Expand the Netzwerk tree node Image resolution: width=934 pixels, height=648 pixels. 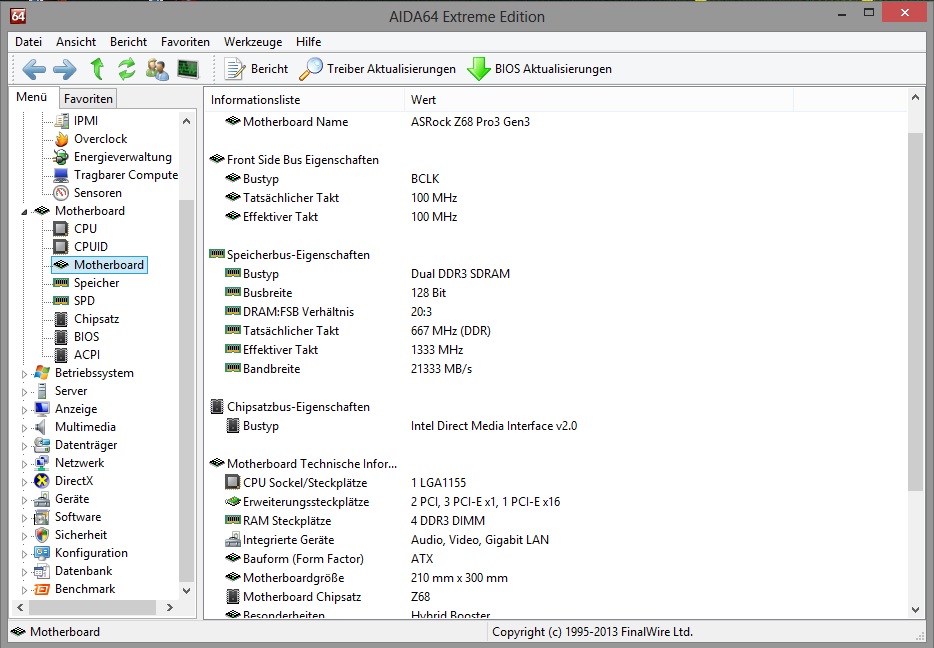(24, 463)
